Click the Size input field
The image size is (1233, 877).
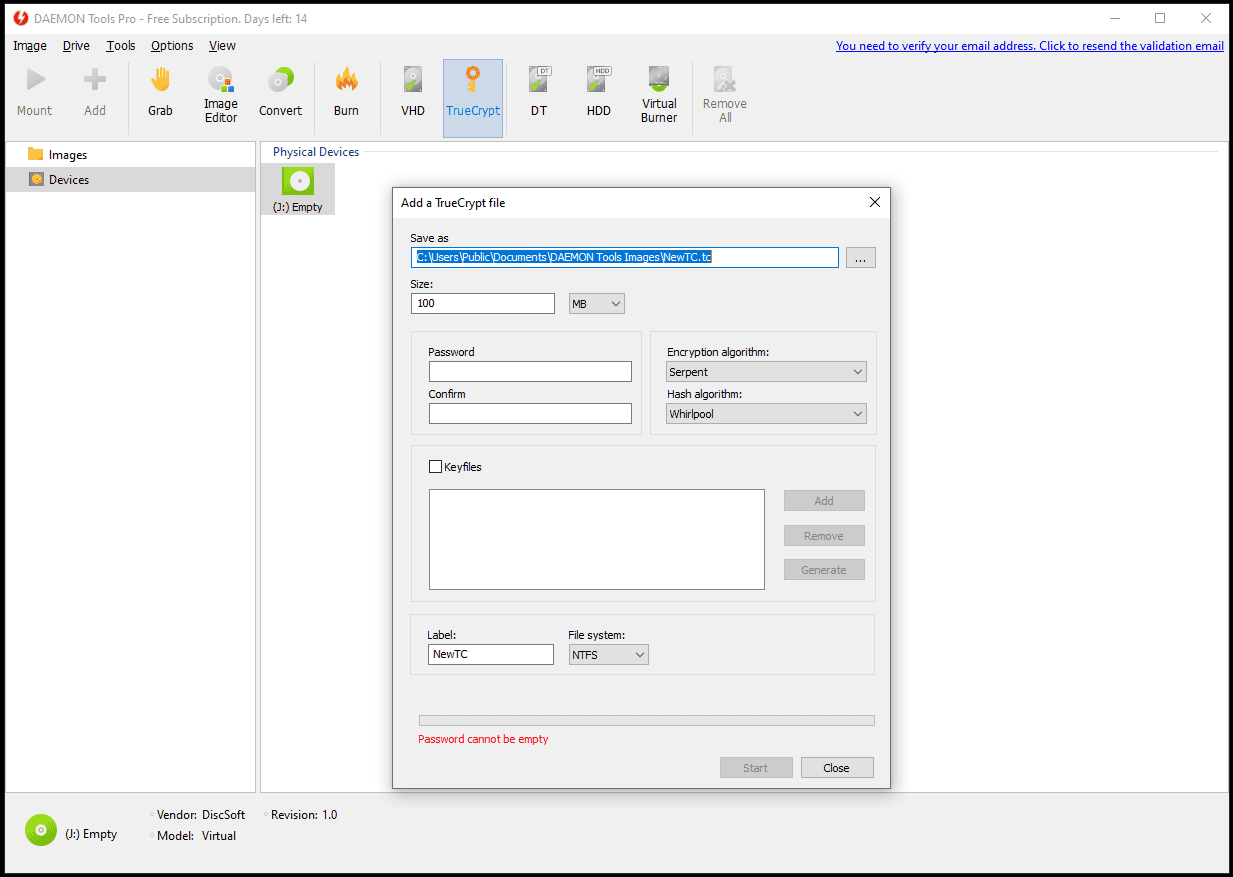click(x=482, y=303)
